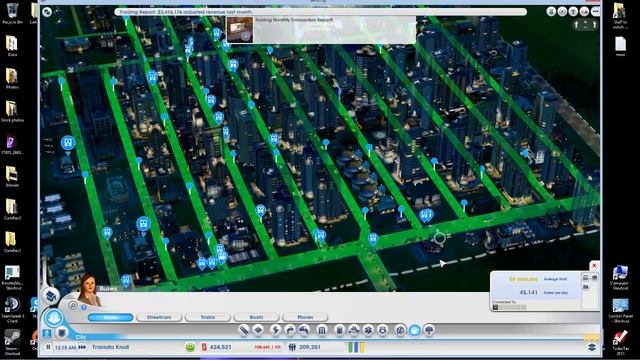Click the bulldoze tool circle

[x=51, y=296]
